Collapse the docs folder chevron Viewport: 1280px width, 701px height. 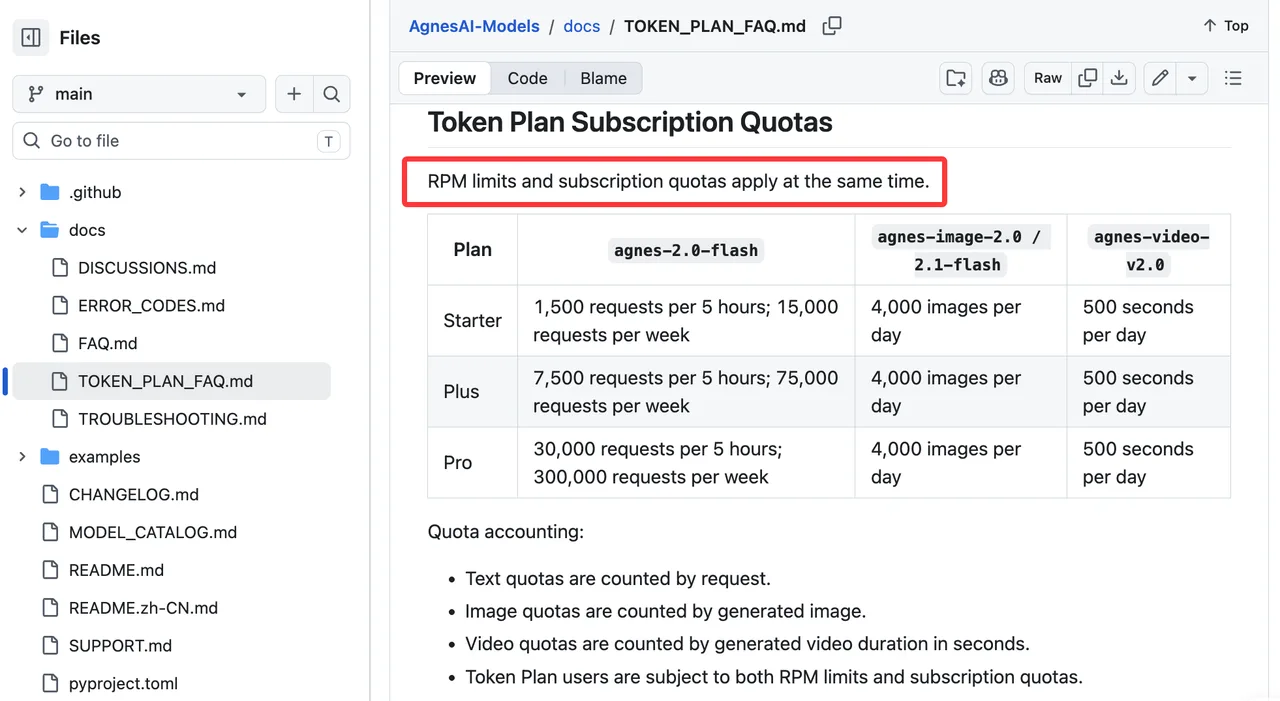[22, 230]
